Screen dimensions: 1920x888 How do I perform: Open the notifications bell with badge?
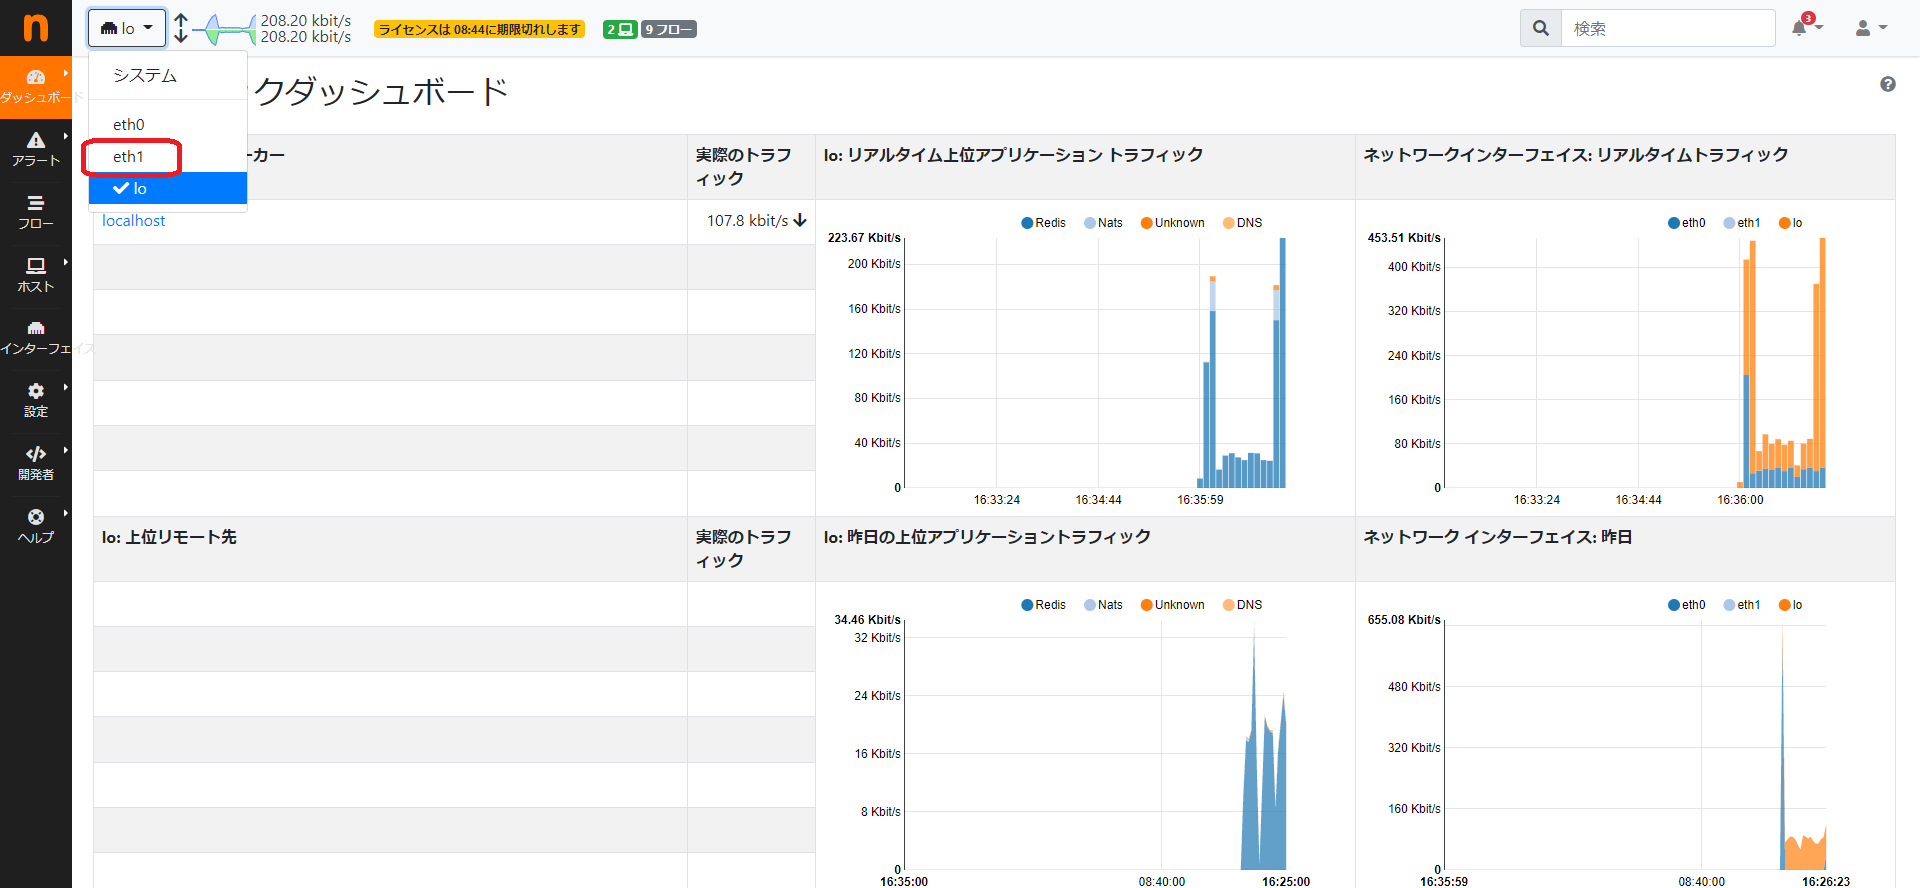coord(1806,27)
